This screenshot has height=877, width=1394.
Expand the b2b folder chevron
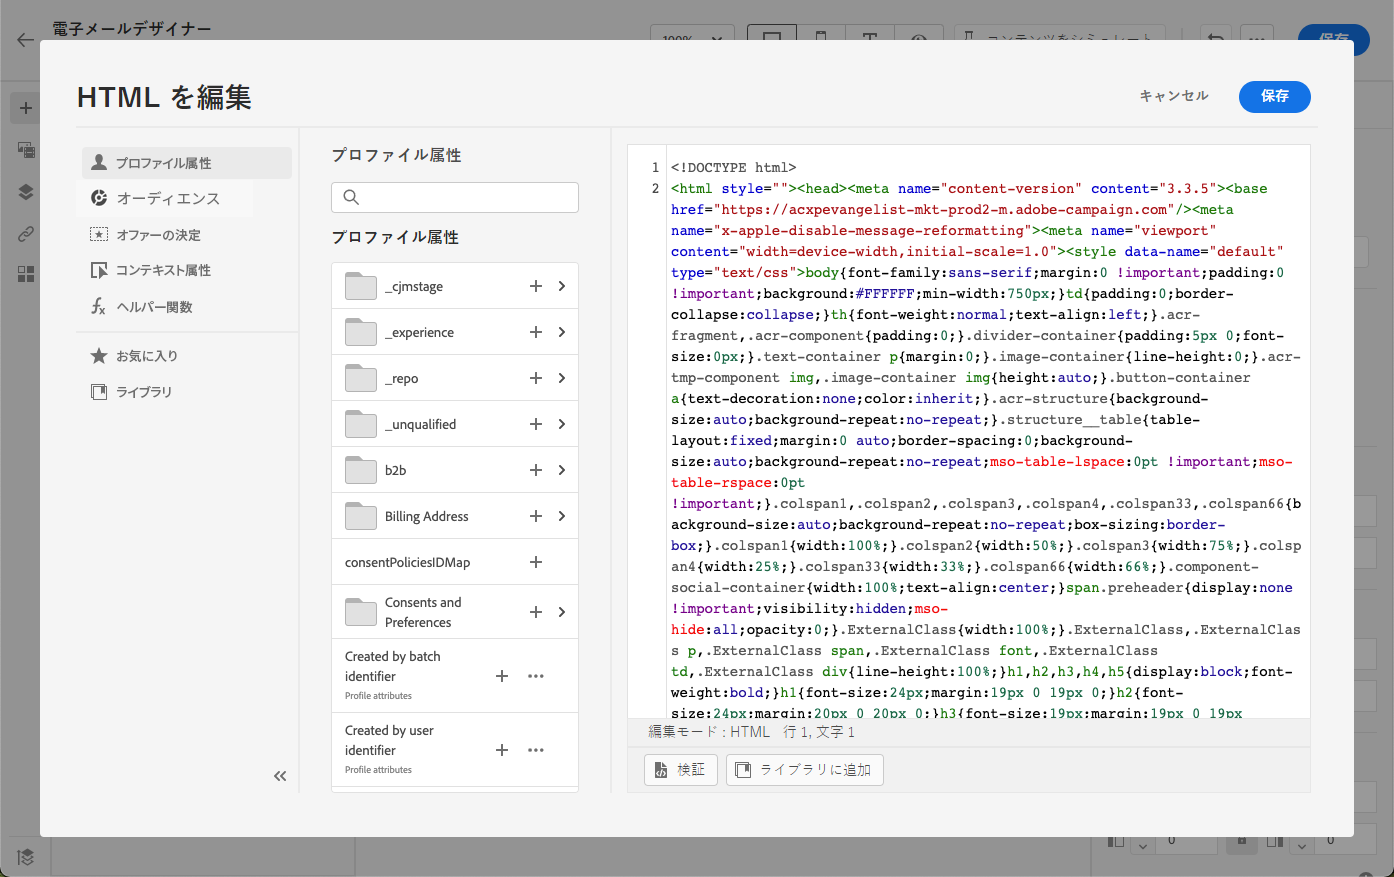pos(562,470)
